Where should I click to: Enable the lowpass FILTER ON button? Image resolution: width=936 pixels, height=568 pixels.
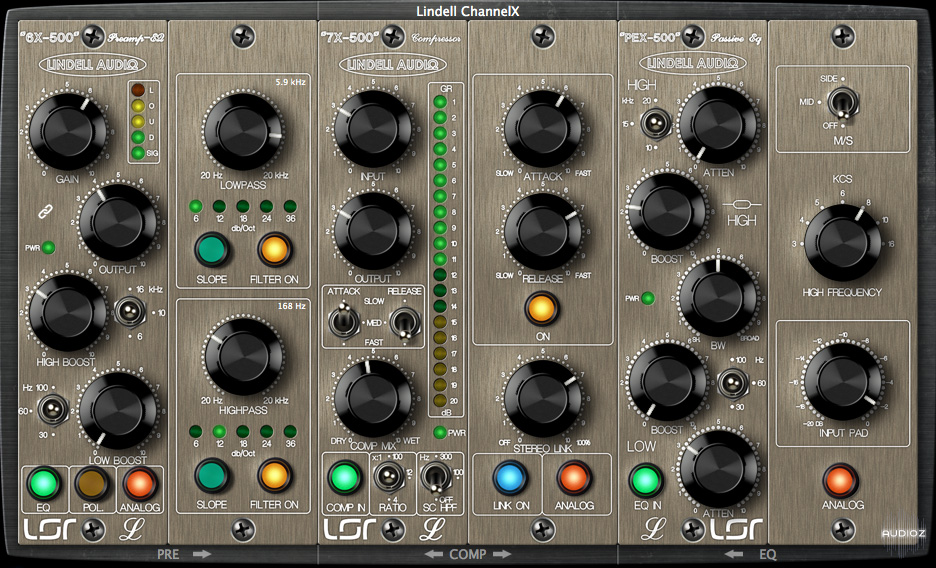[x=274, y=249]
